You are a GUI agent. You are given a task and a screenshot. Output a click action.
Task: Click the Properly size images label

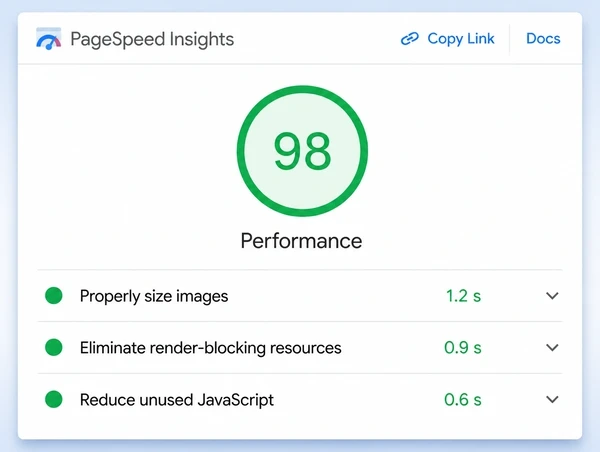[x=154, y=296]
